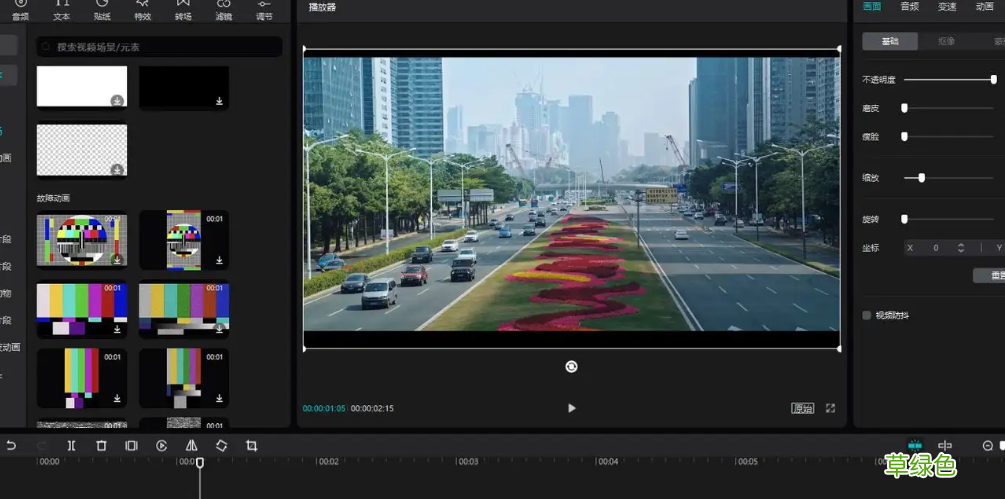The height and width of the screenshot is (499, 1005).
Task: Enable the 视频防抖 checkbox
Action: pyautogui.click(x=867, y=315)
